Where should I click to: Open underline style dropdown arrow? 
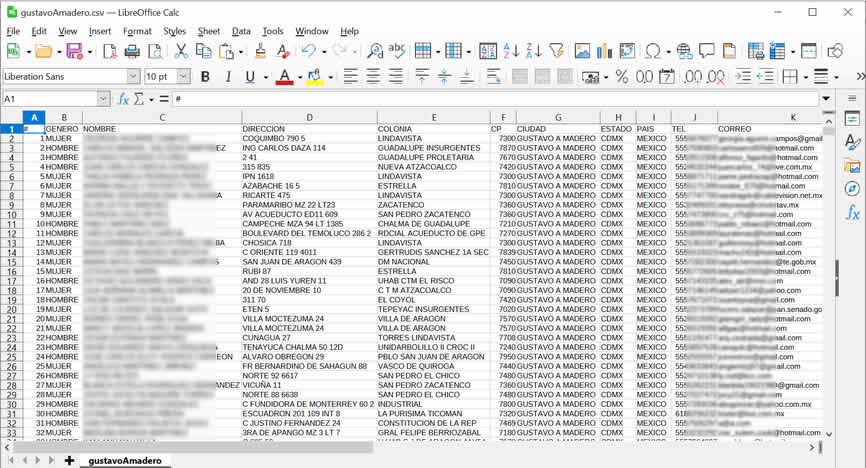(x=266, y=77)
